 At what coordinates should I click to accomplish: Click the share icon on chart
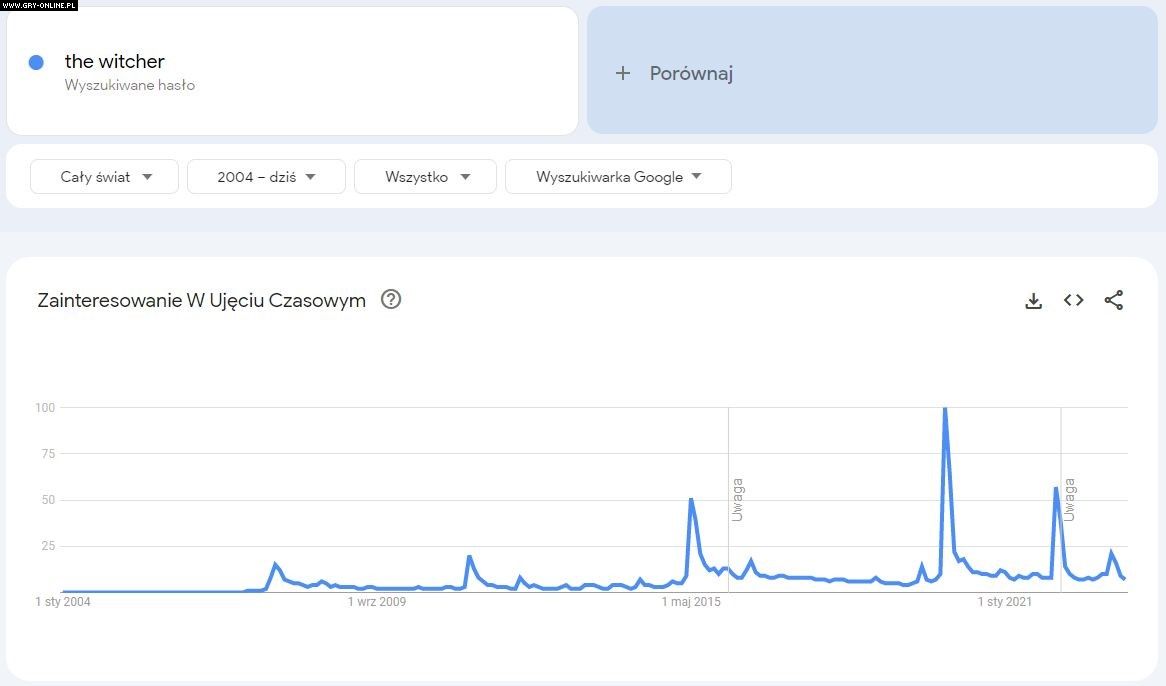pos(1113,300)
